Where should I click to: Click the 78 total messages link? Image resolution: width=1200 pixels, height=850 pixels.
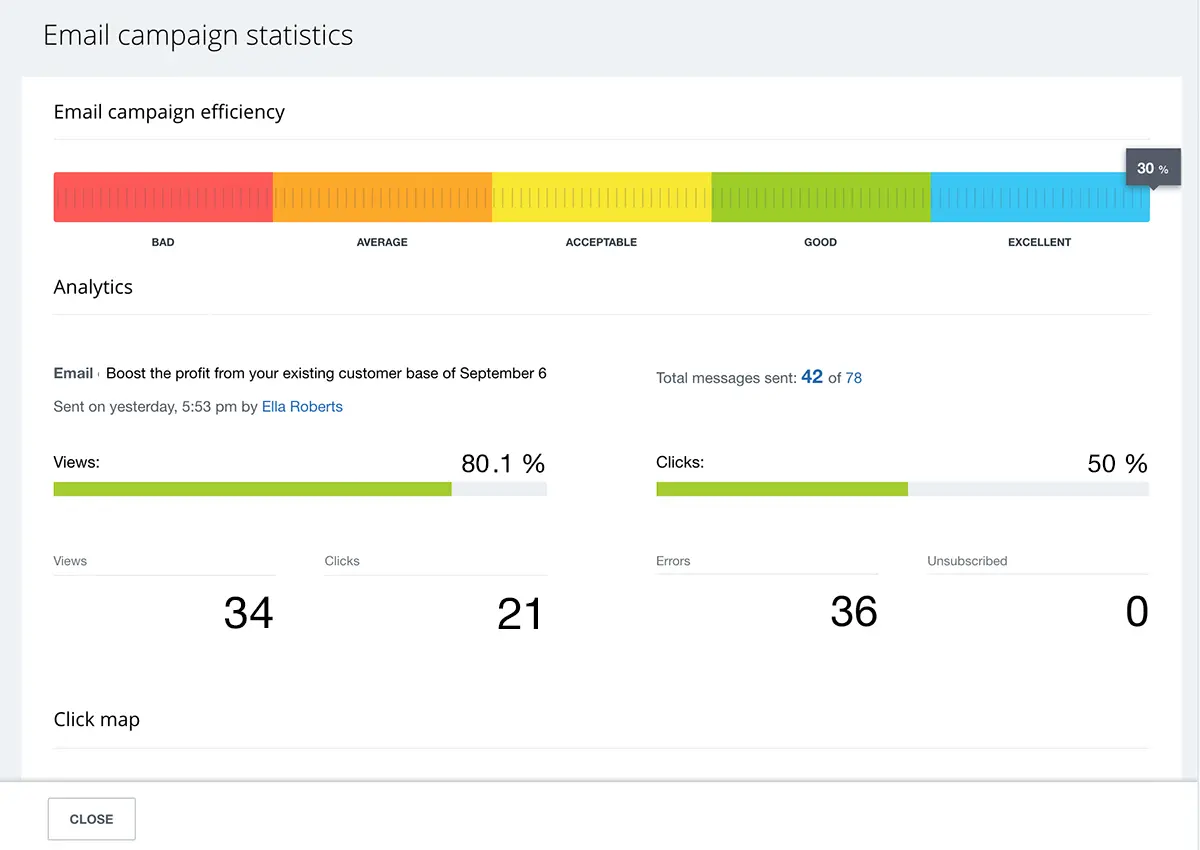coord(853,378)
